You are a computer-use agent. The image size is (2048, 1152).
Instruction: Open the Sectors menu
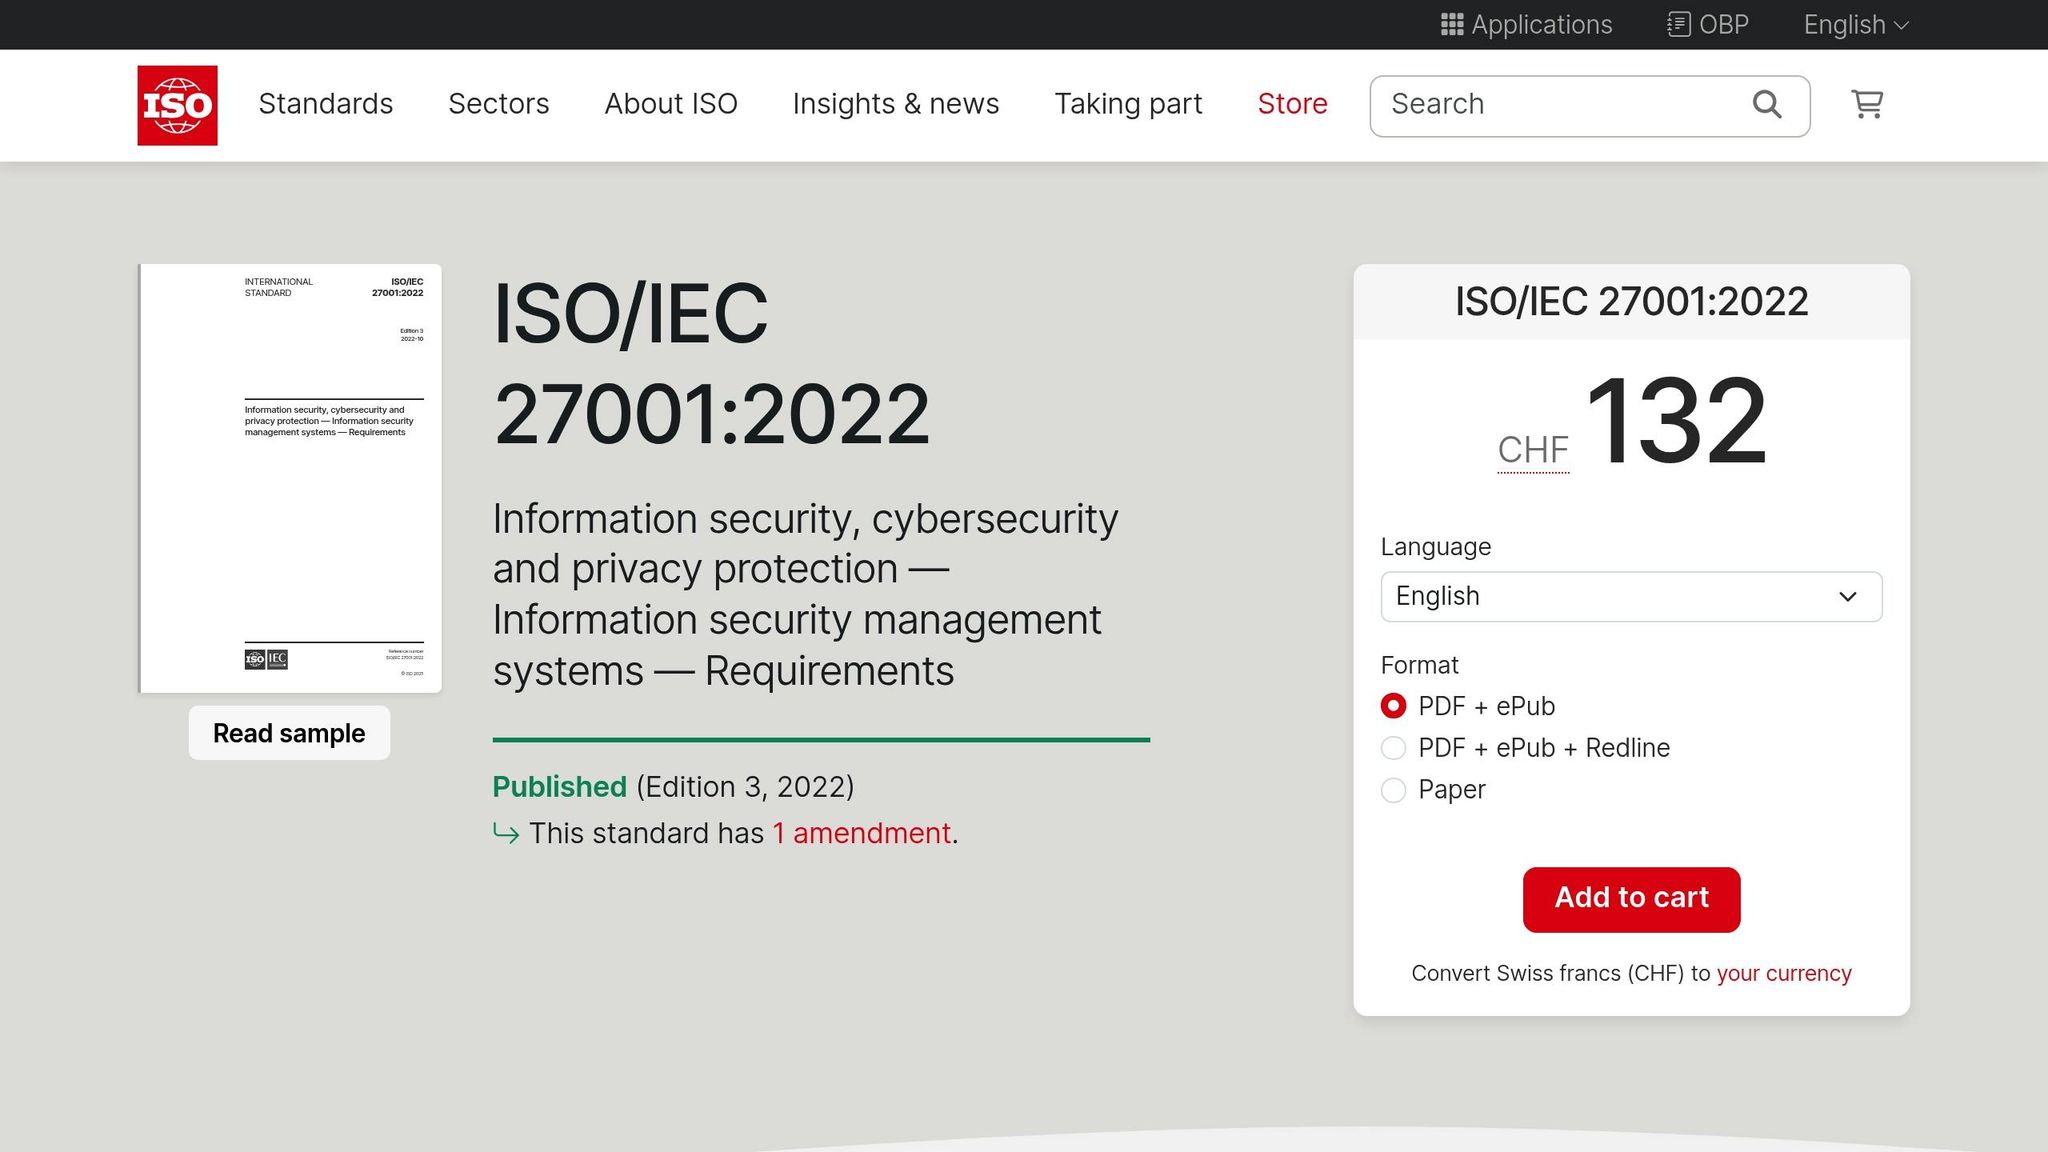click(x=499, y=104)
